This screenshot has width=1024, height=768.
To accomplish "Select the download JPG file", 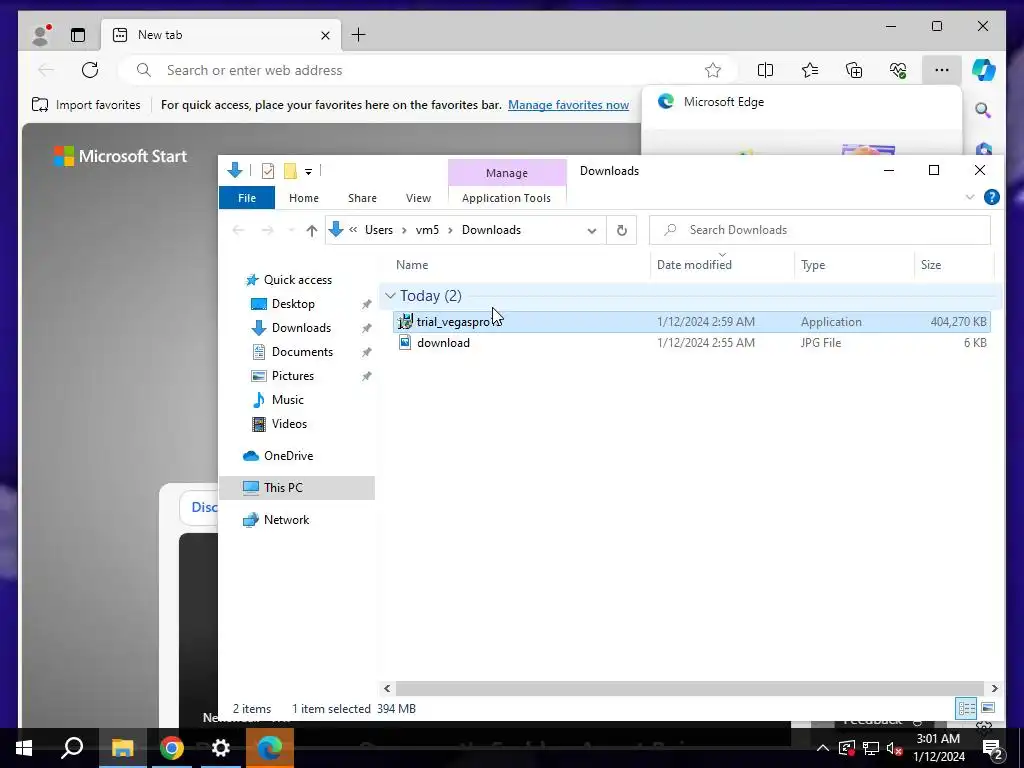I will coord(691,342).
